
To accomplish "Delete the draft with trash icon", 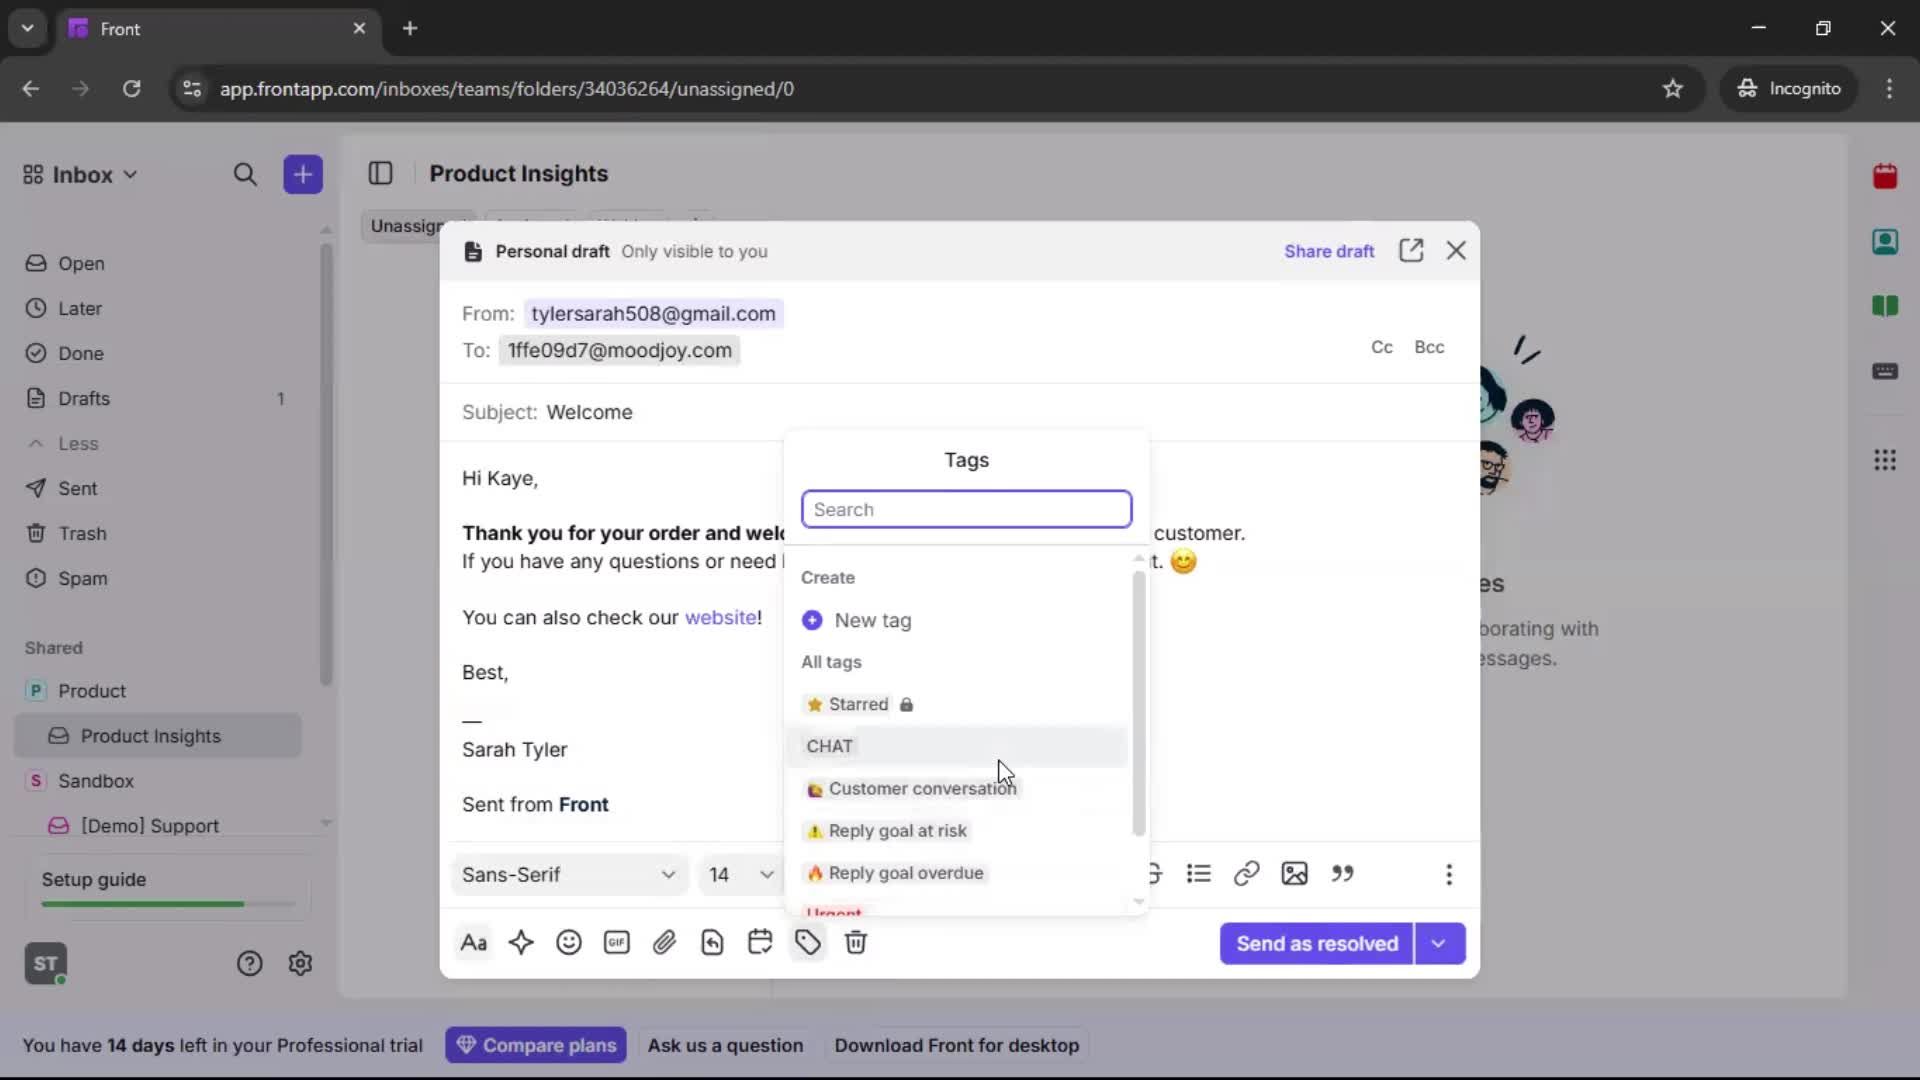I will coord(857,942).
